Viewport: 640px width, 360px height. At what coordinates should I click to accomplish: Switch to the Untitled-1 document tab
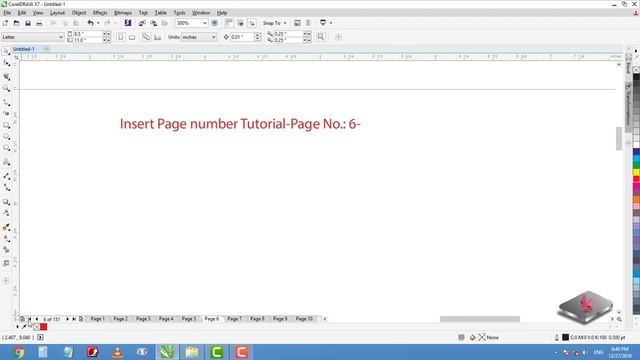click(x=24, y=49)
